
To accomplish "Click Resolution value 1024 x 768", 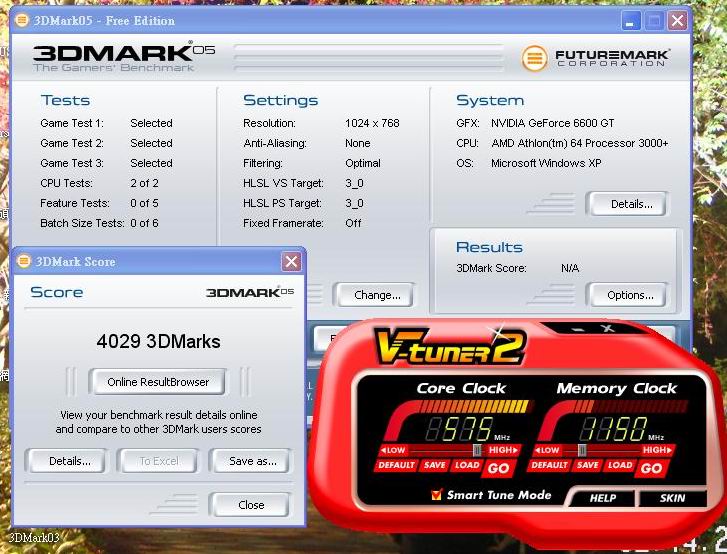I will pyautogui.click(x=372, y=123).
